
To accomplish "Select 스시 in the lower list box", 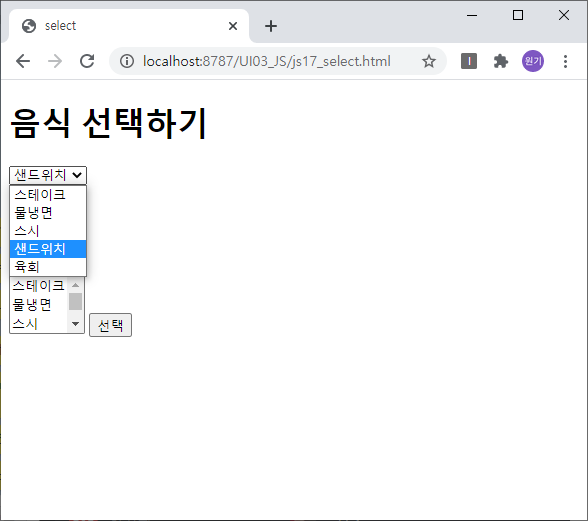I will [x=39, y=323].
